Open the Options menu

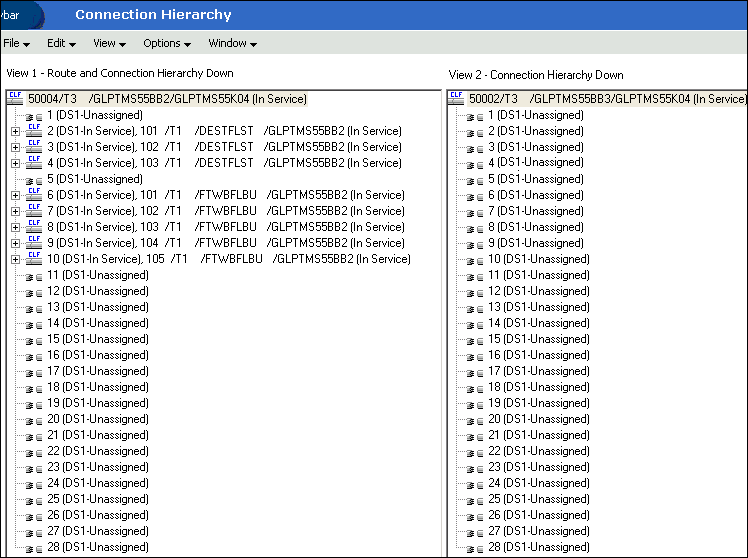tap(166, 43)
